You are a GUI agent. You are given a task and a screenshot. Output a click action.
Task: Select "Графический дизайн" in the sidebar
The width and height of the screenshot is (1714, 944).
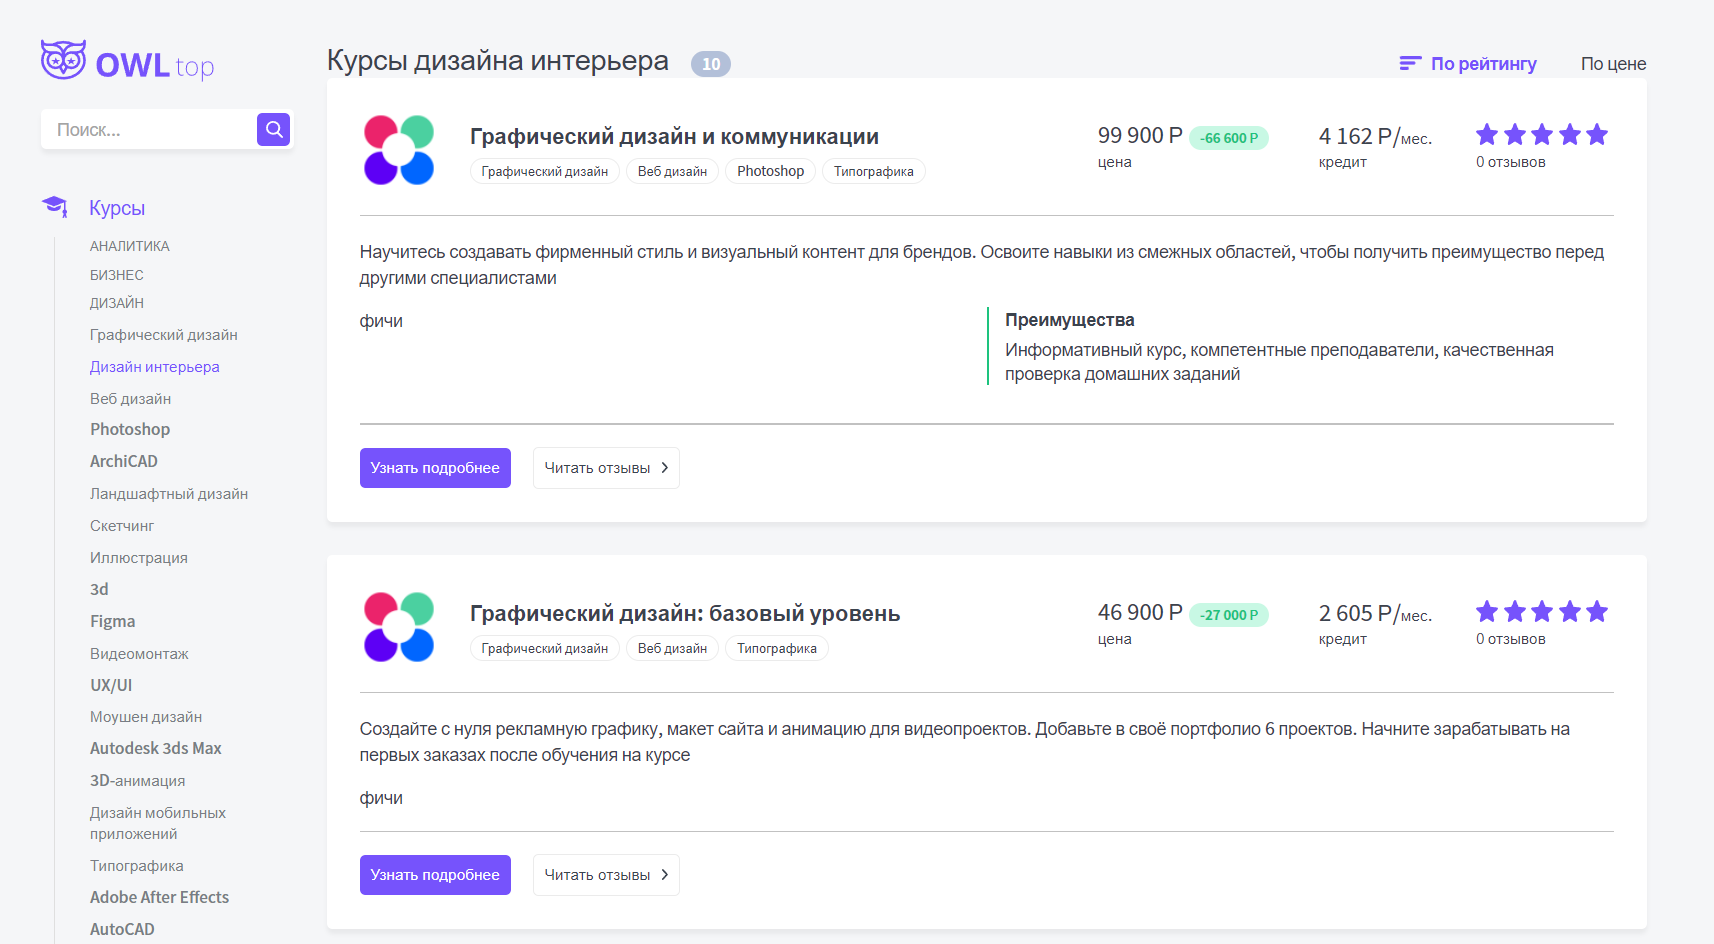164,335
